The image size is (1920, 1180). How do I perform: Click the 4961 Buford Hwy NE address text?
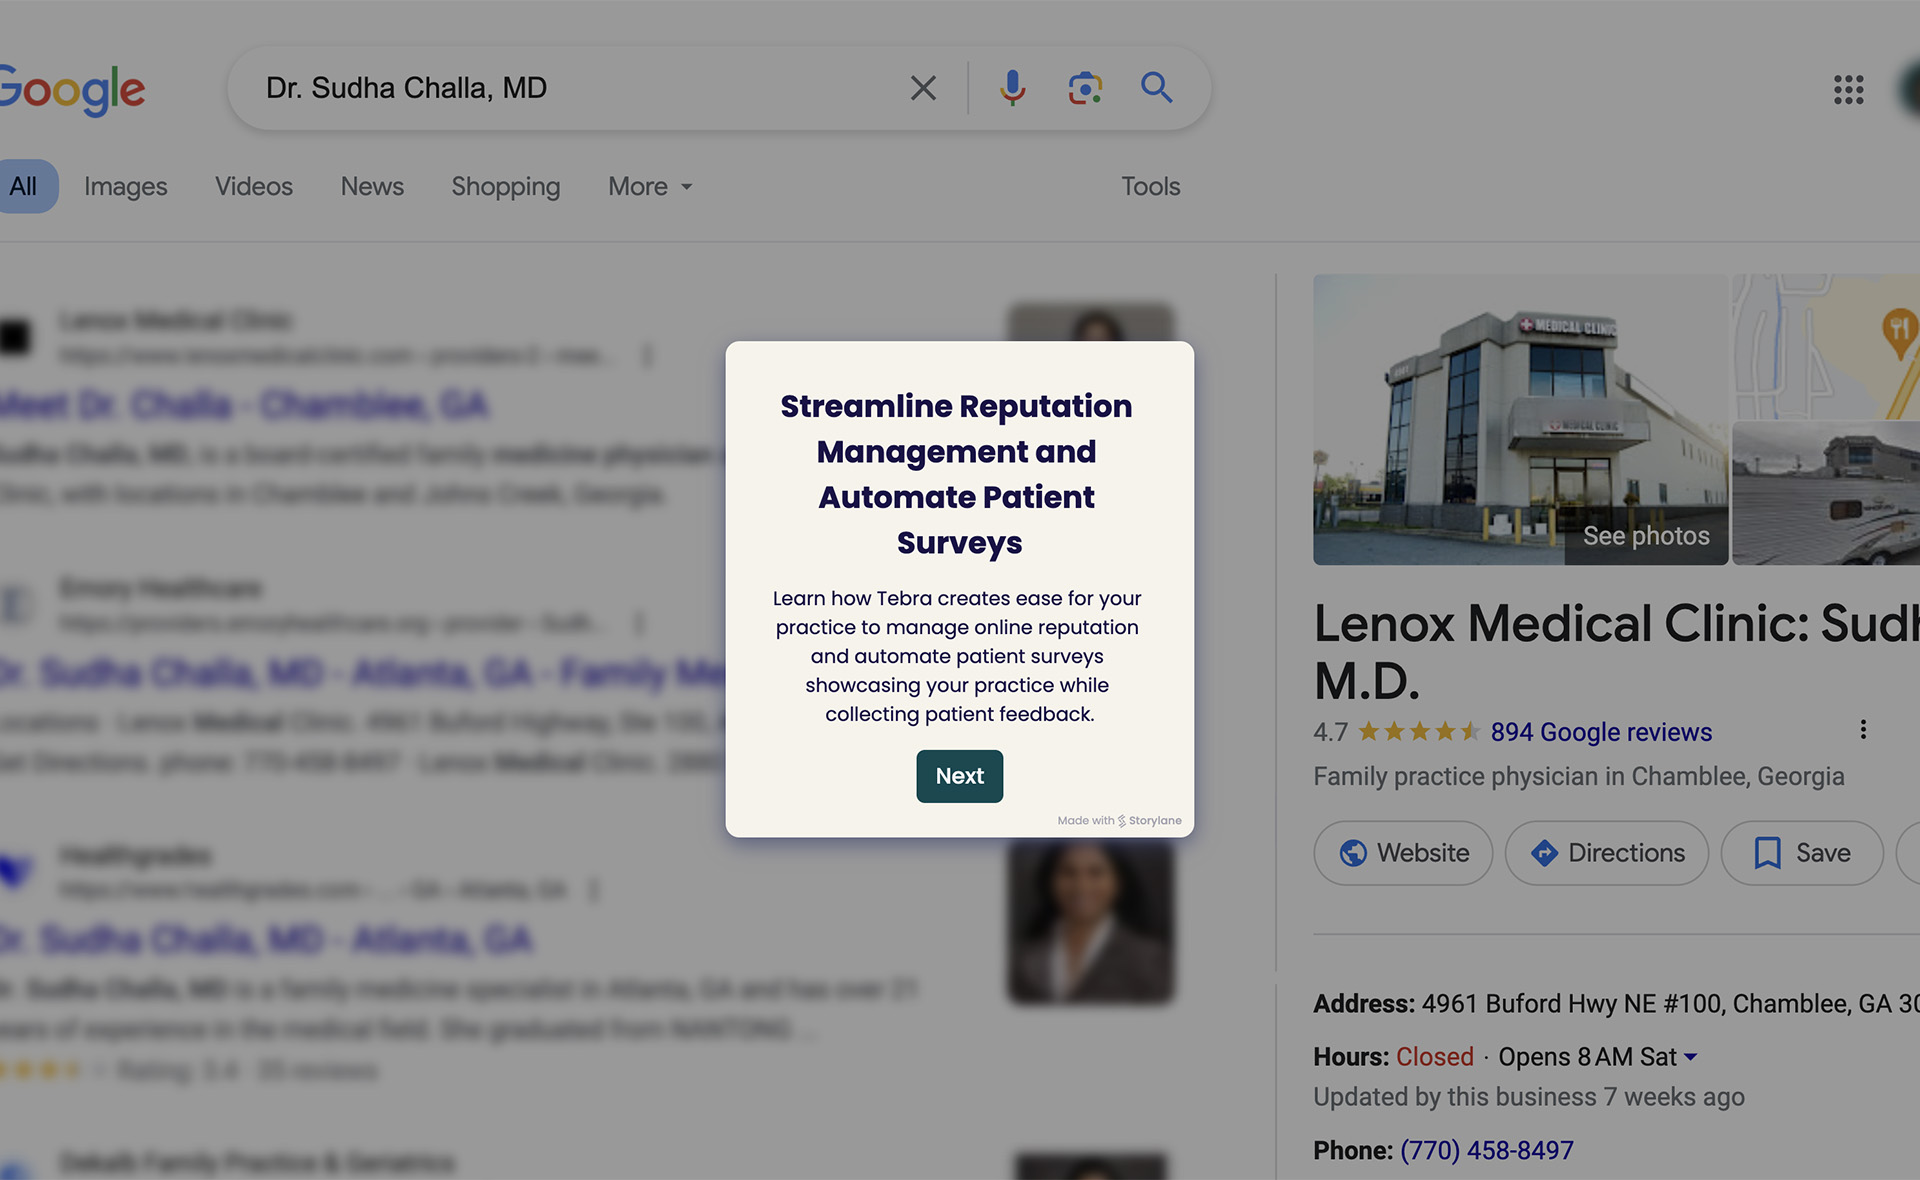tap(1671, 1004)
